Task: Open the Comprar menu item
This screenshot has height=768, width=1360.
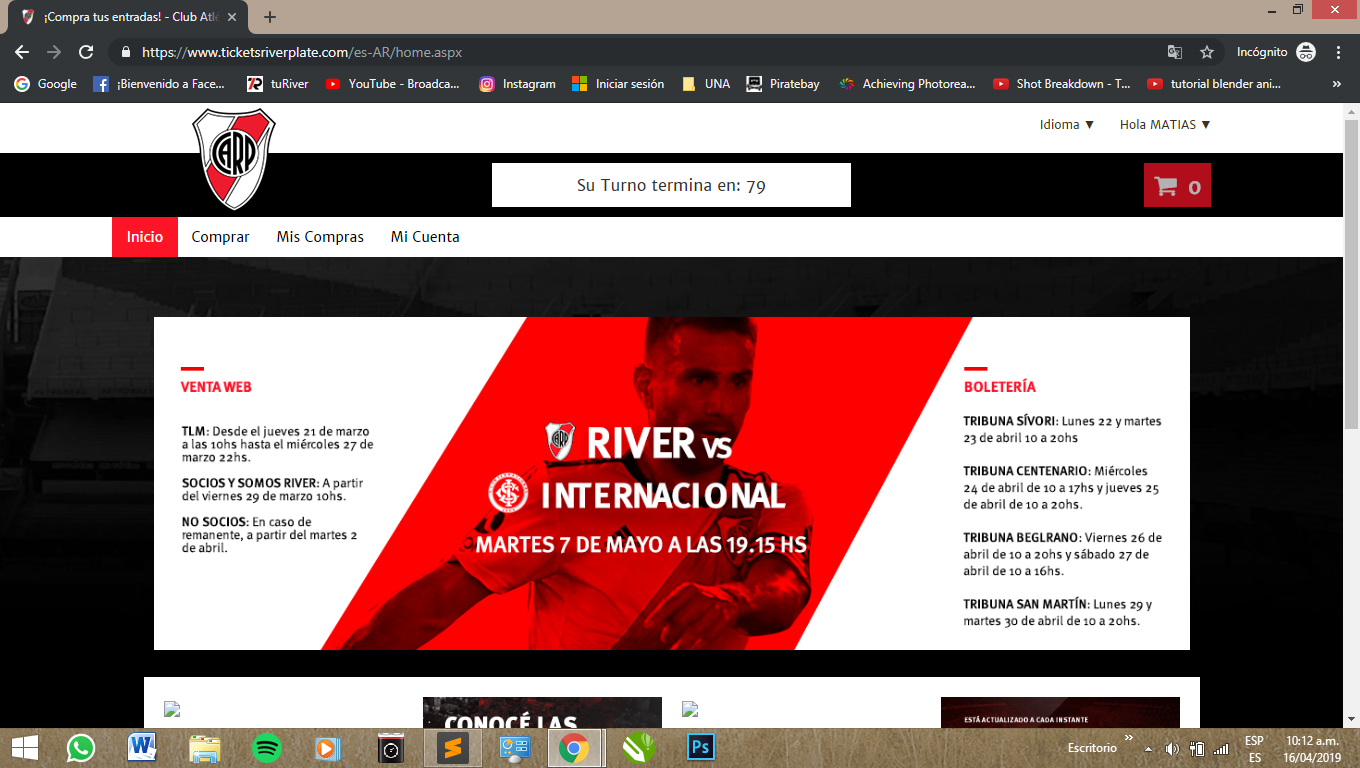Action: pyautogui.click(x=221, y=237)
